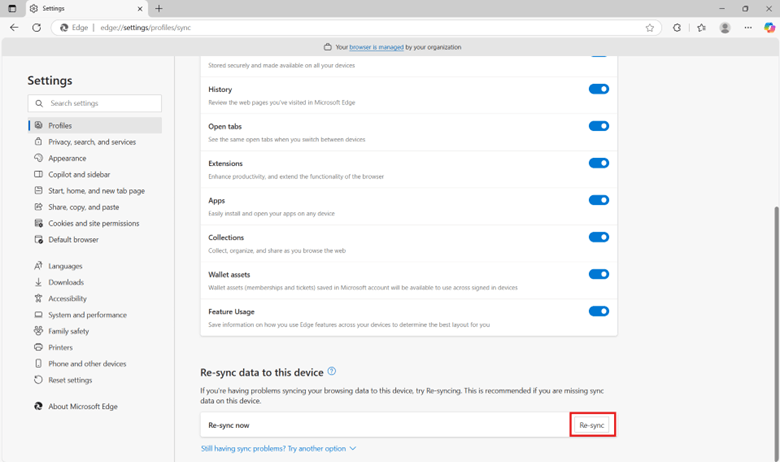The height and width of the screenshot is (462, 780).
Task: Click 'Re-sync data to this device' heading
Action: (x=262, y=372)
